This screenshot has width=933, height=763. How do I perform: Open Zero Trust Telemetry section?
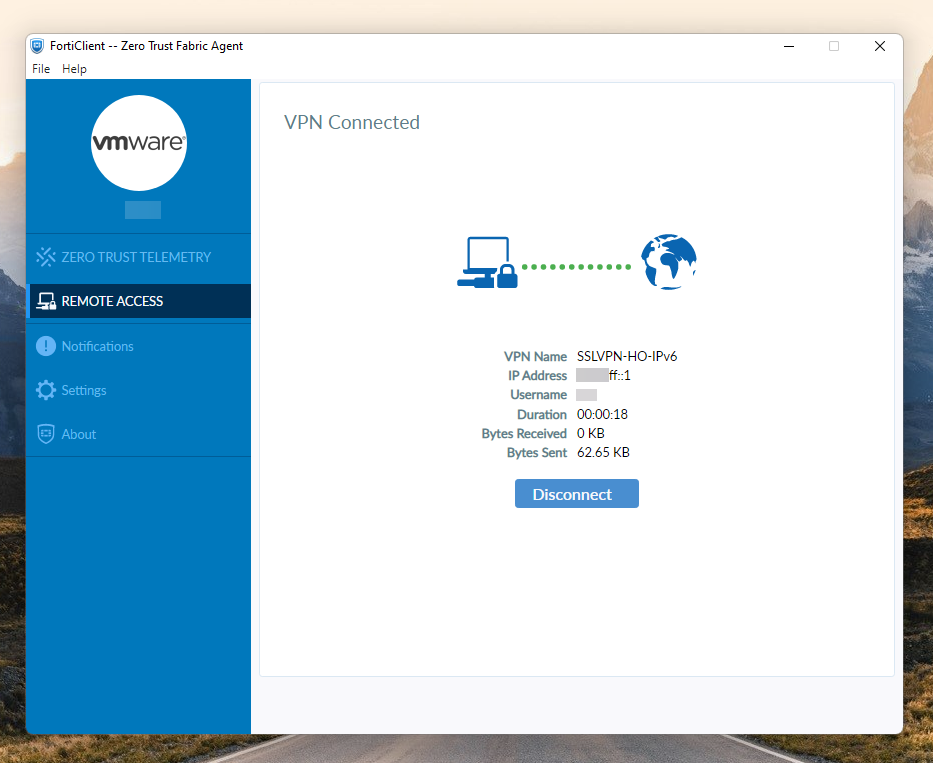click(139, 257)
